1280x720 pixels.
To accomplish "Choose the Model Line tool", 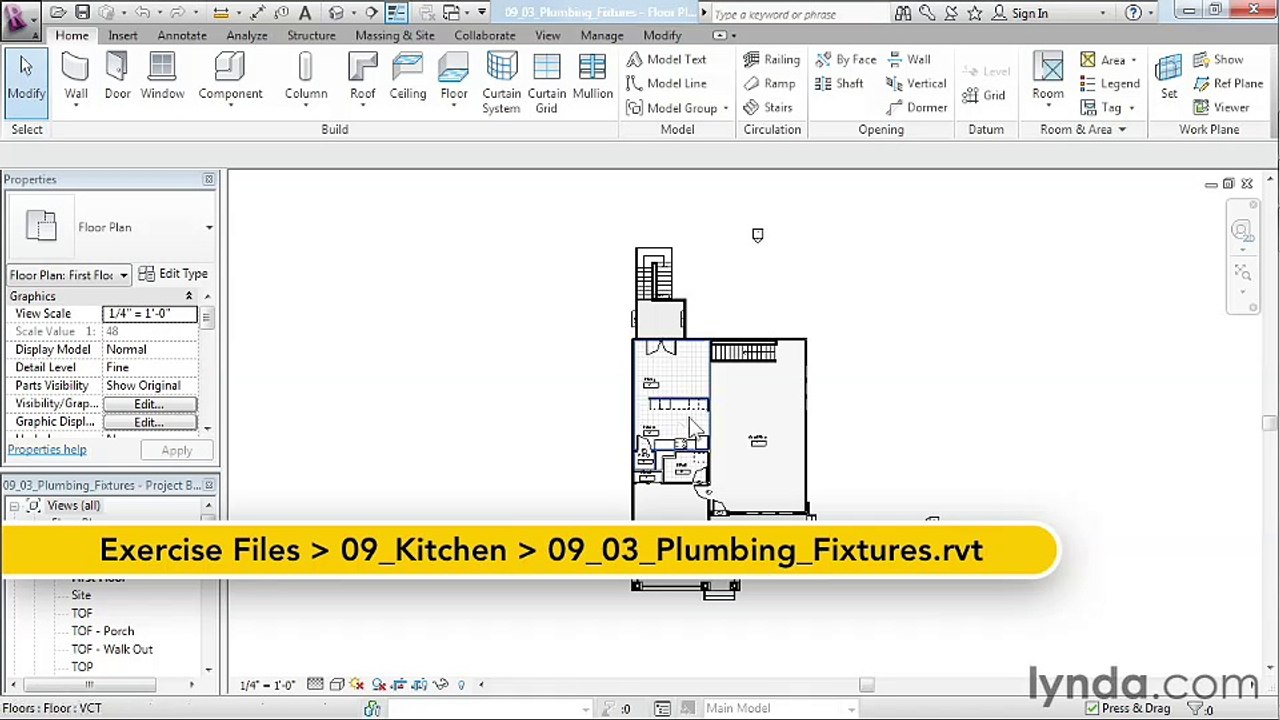I will coord(667,84).
